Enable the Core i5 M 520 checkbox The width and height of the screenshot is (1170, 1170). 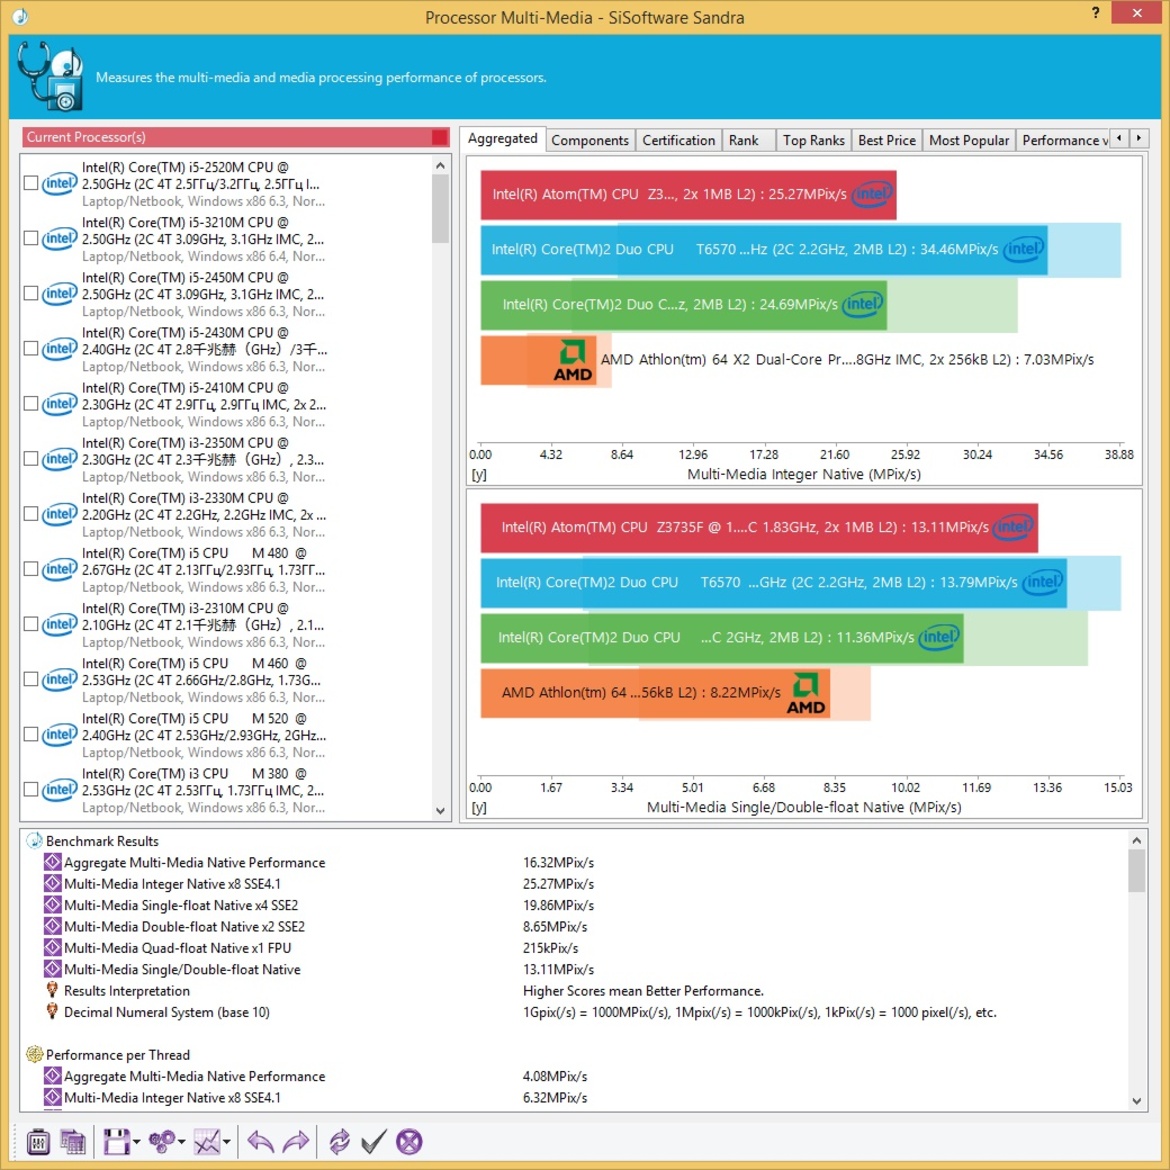(x=31, y=735)
